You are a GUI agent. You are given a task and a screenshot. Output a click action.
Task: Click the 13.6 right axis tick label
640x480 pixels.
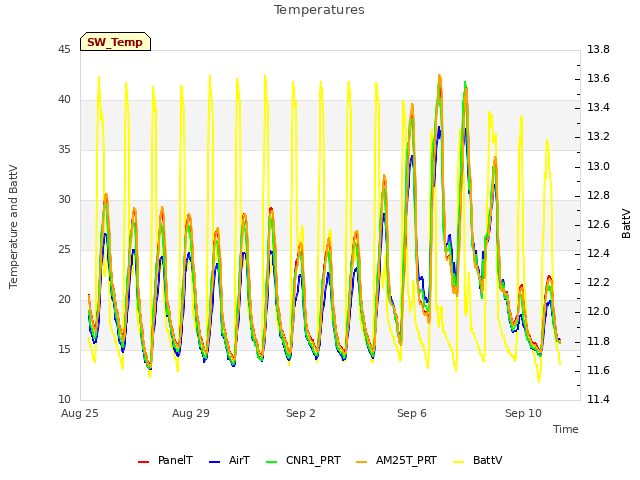598,79
